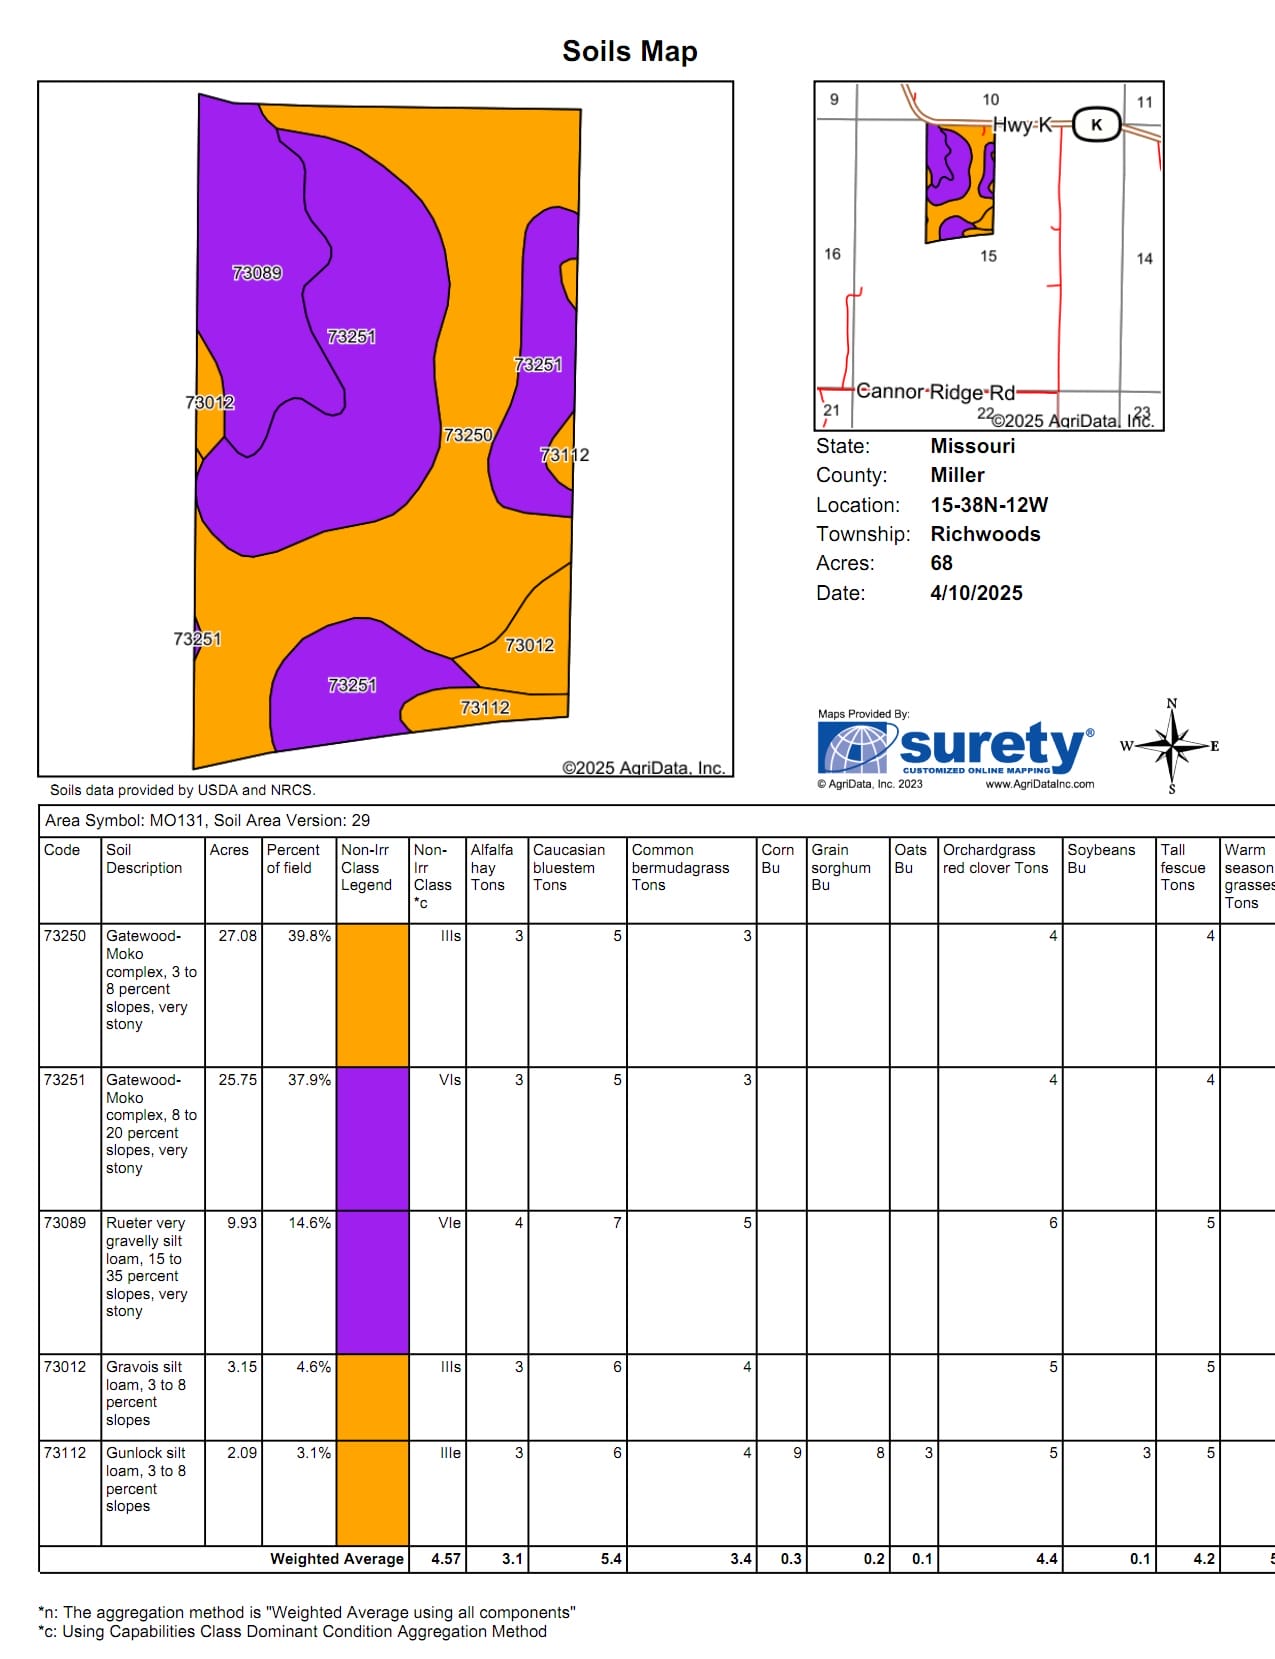Click the Surety mapping logo
Screen dimensions: 1275x1659
(955, 748)
